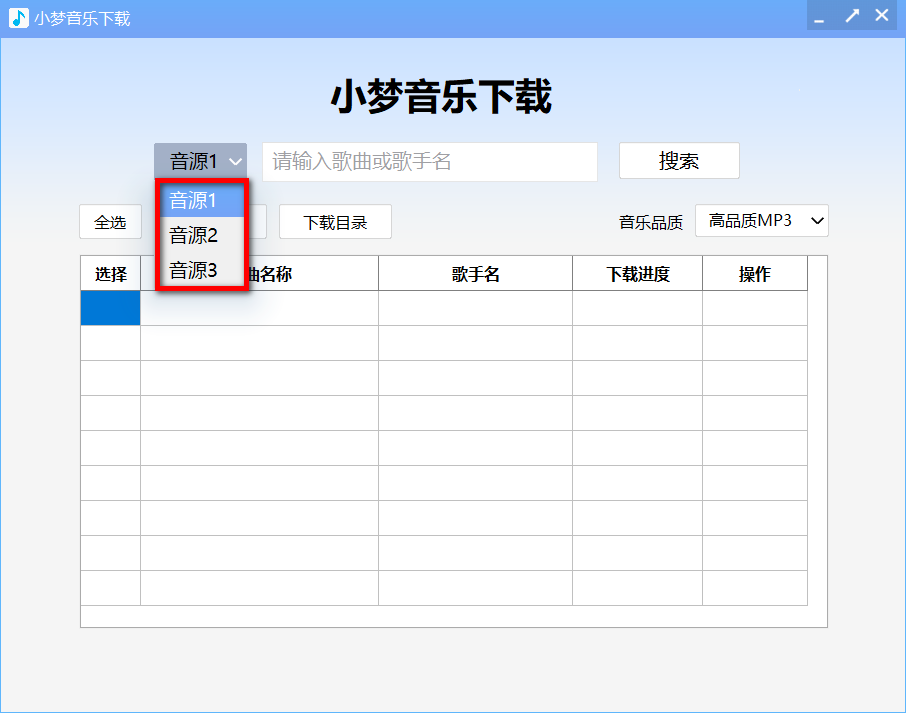Screen dimensions: 906x713
Task: Click the music note app icon in titlebar
Action: (x=18, y=15)
